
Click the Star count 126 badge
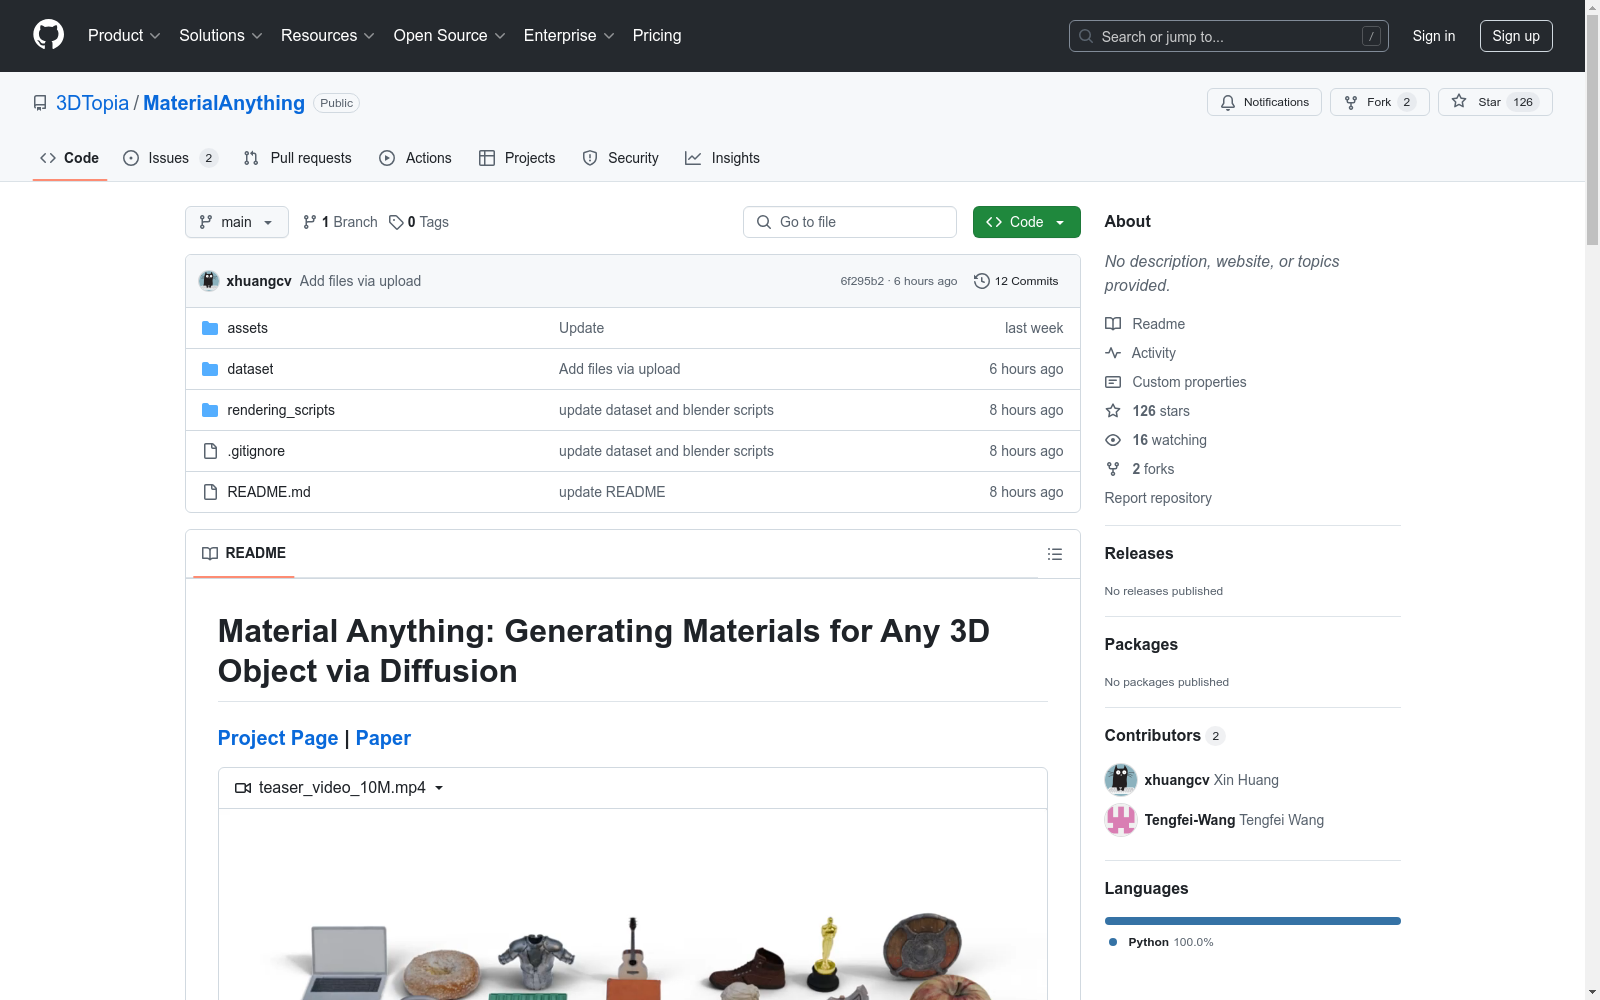tap(1523, 102)
